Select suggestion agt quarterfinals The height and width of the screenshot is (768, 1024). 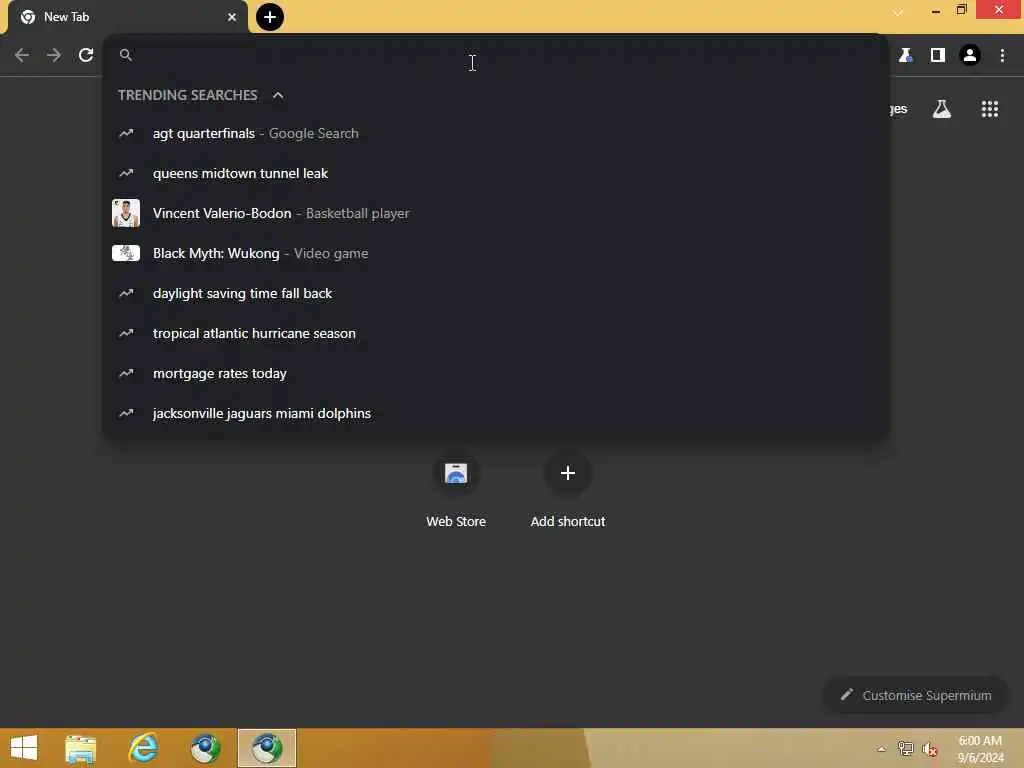point(496,133)
